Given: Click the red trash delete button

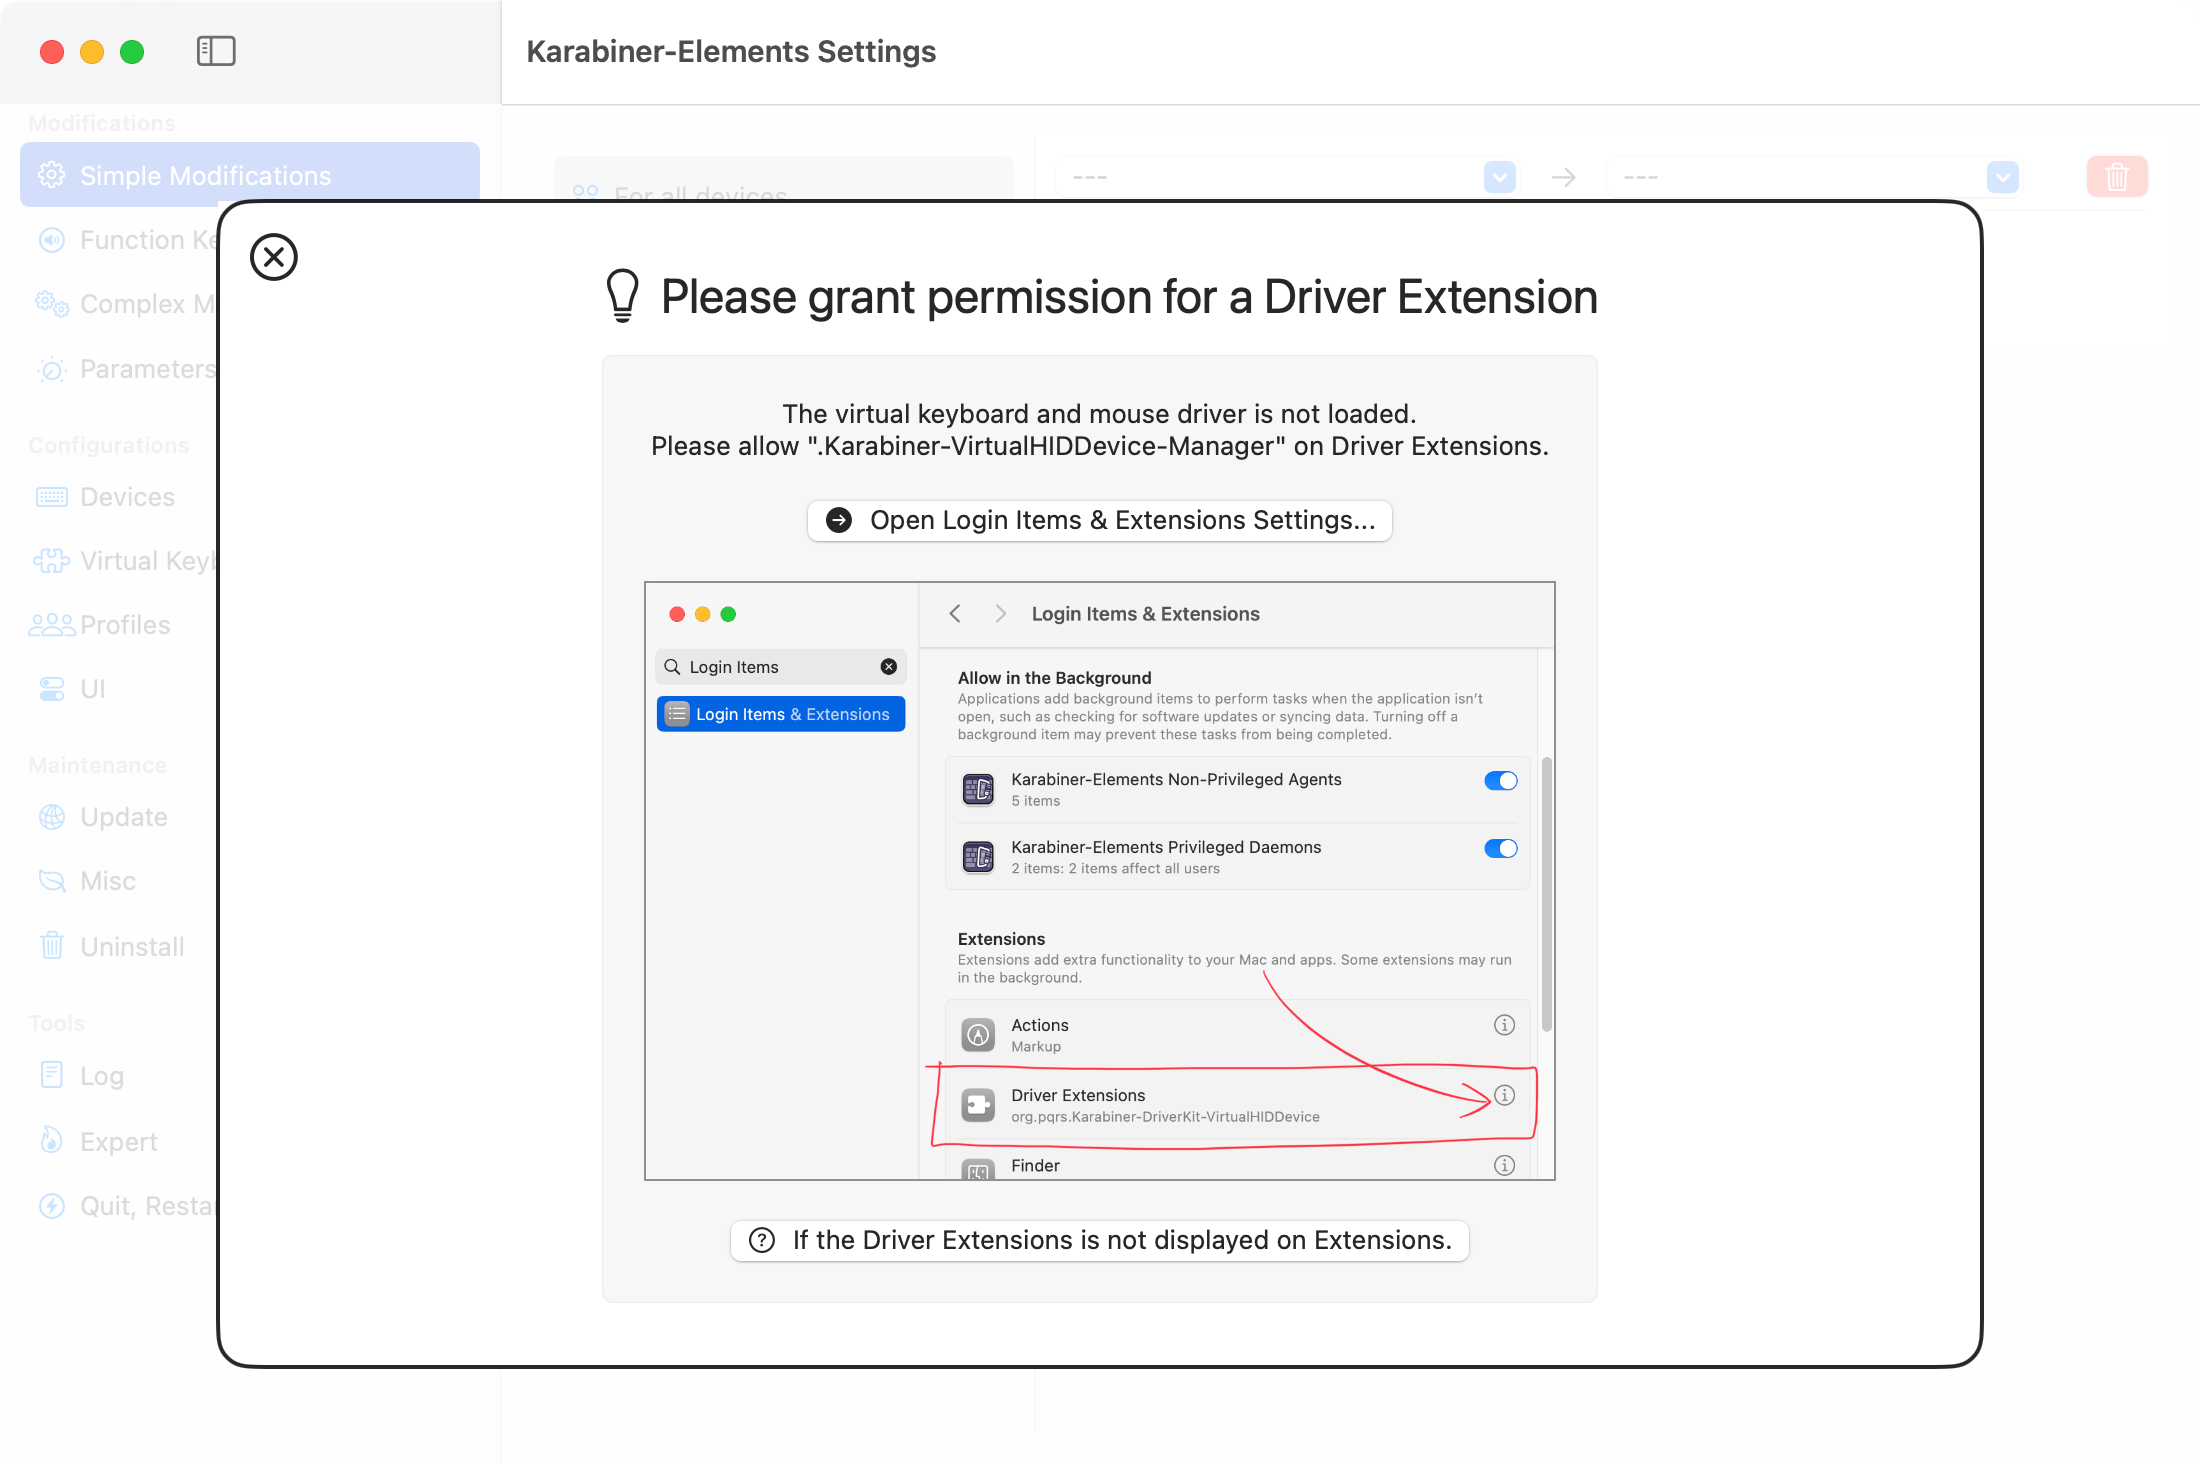Looking at the screenshot, I should tap(2117, 177).
